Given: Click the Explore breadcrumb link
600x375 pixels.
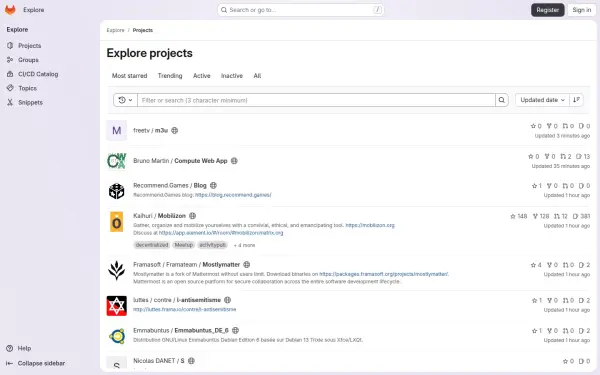Looking at the screenshot, I should (x=115, y=30).
